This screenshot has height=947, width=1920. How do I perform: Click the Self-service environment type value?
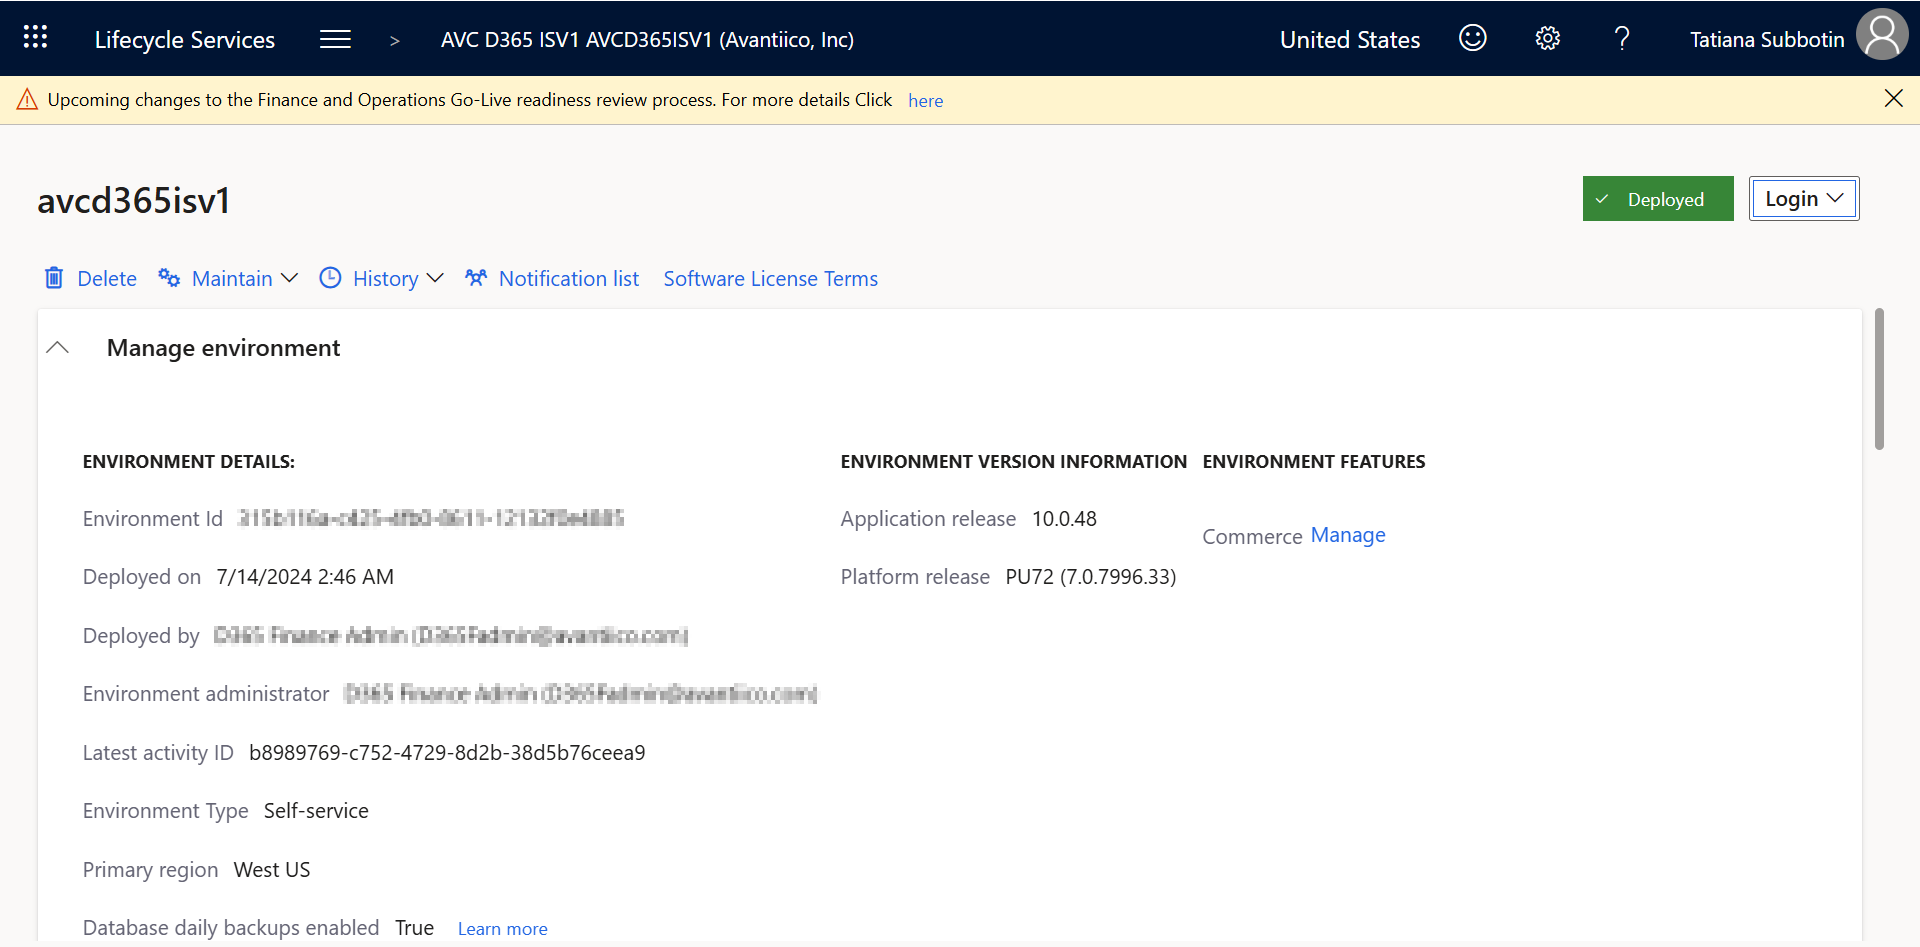click(316, 810)
